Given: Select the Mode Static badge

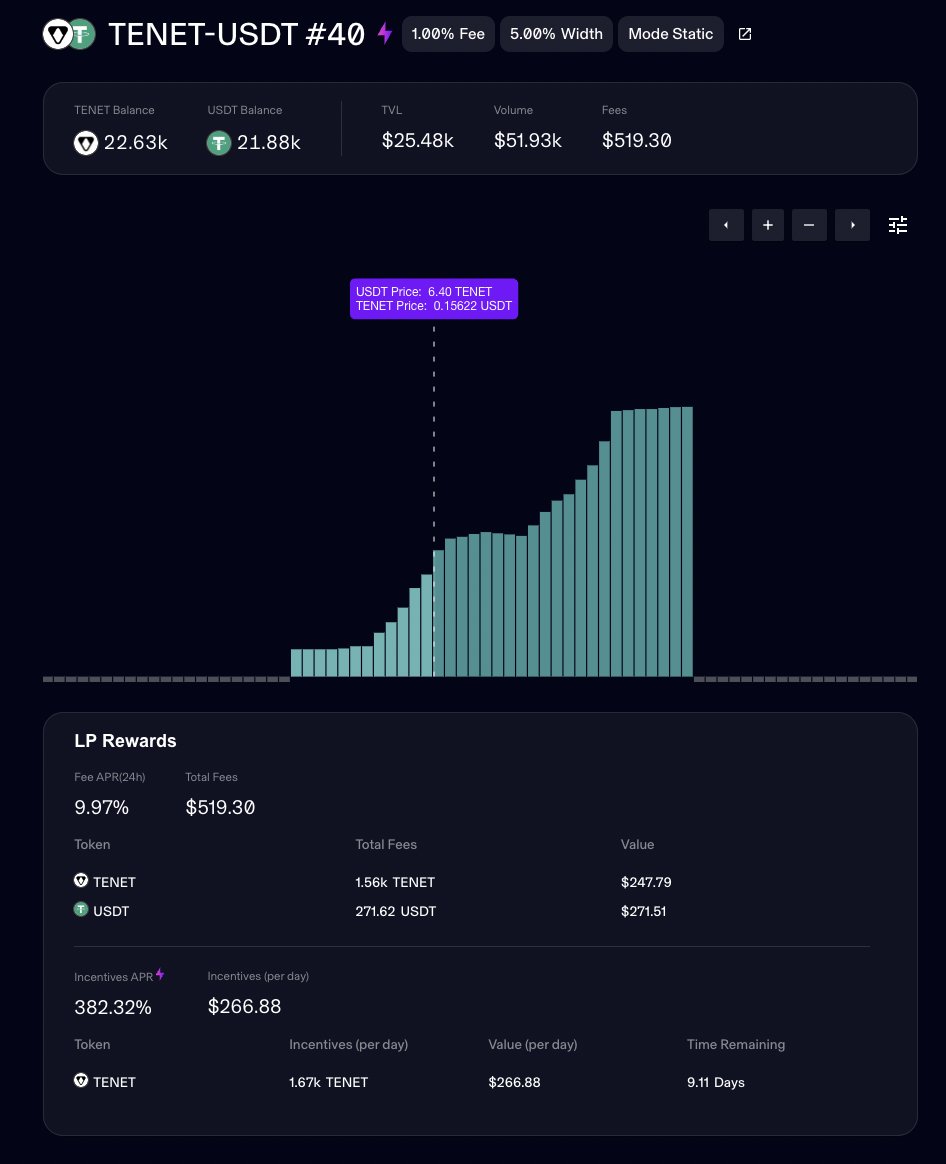Looking at the screenshot, I should (x=670, y=33).
